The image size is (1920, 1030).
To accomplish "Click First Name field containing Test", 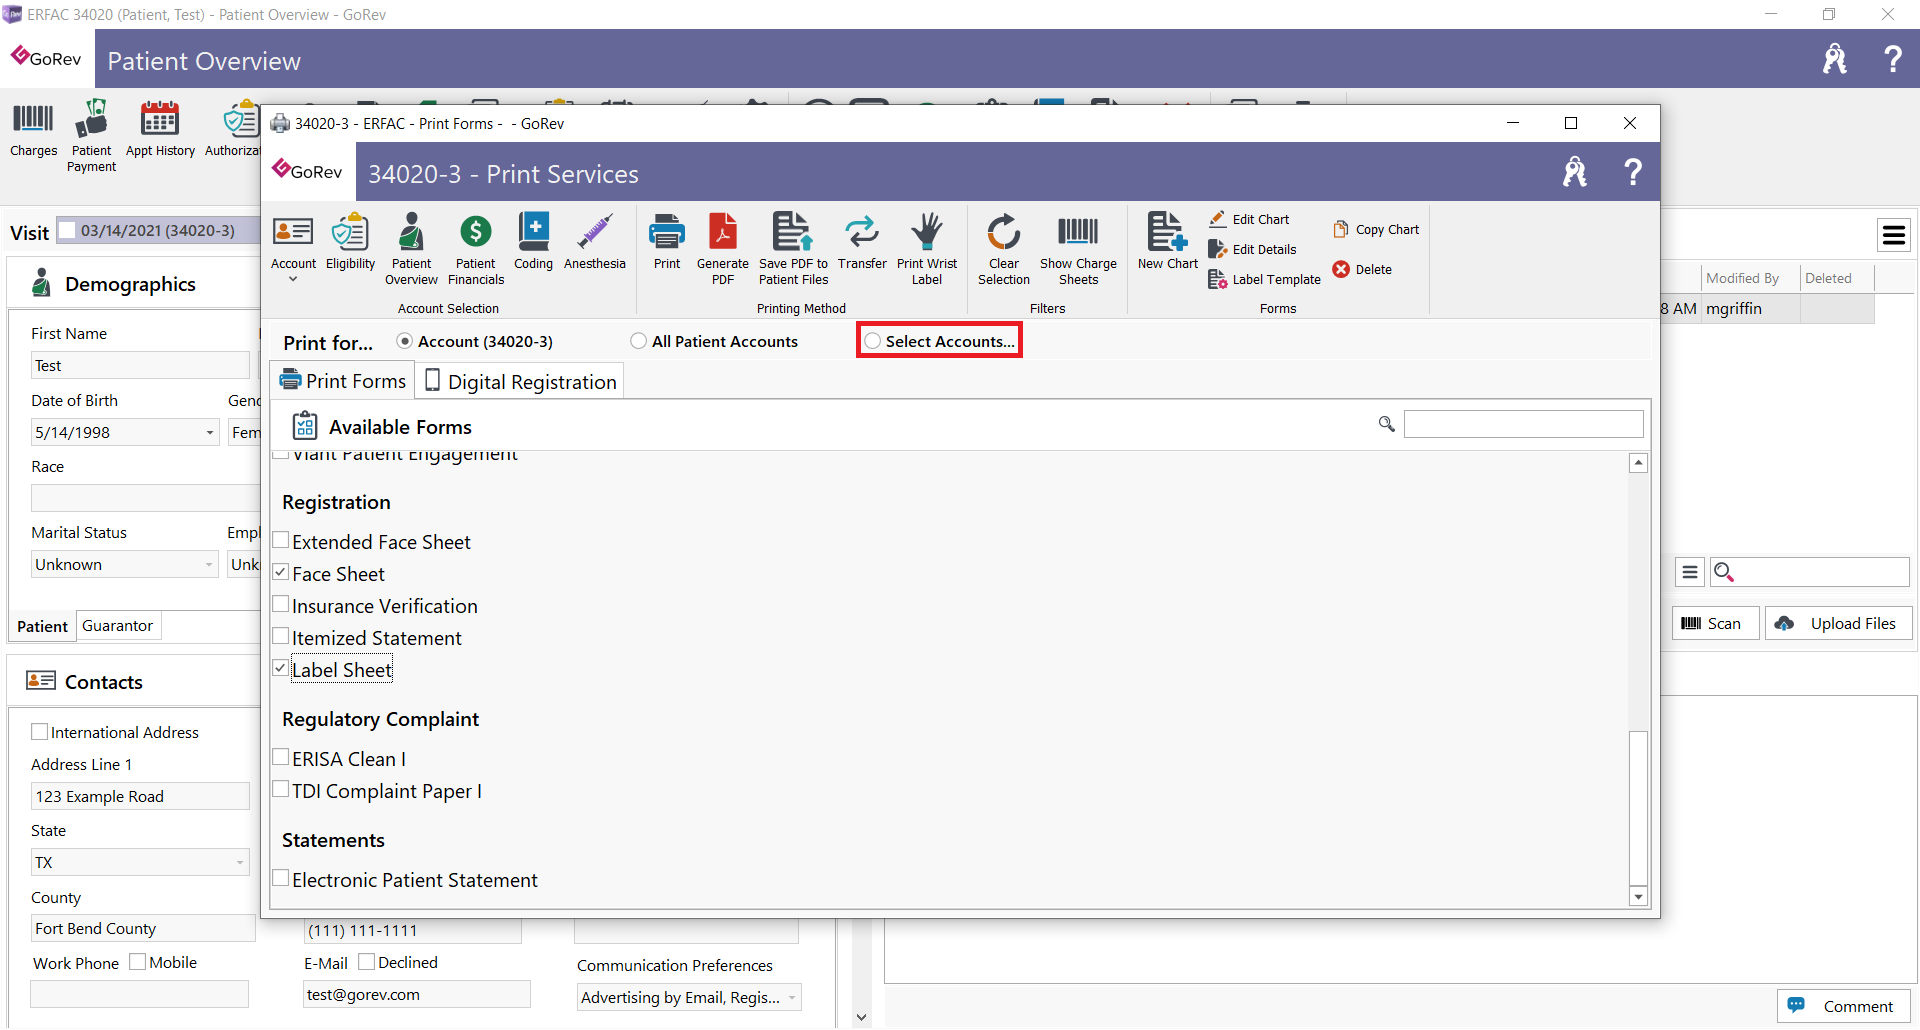I will tap(140, 366).
